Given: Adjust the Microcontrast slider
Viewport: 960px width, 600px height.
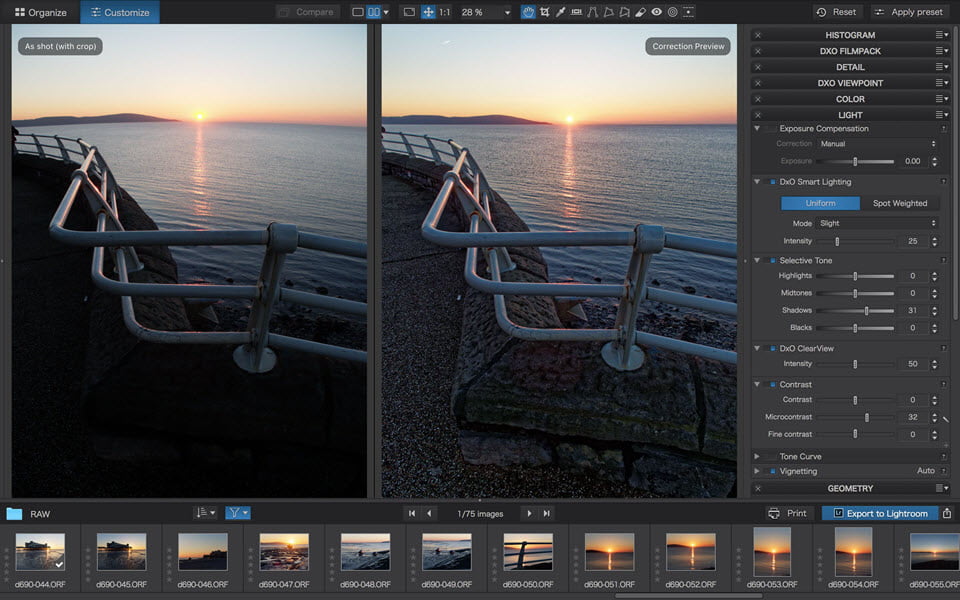Looking at the screenshot, I should point(866,418).
